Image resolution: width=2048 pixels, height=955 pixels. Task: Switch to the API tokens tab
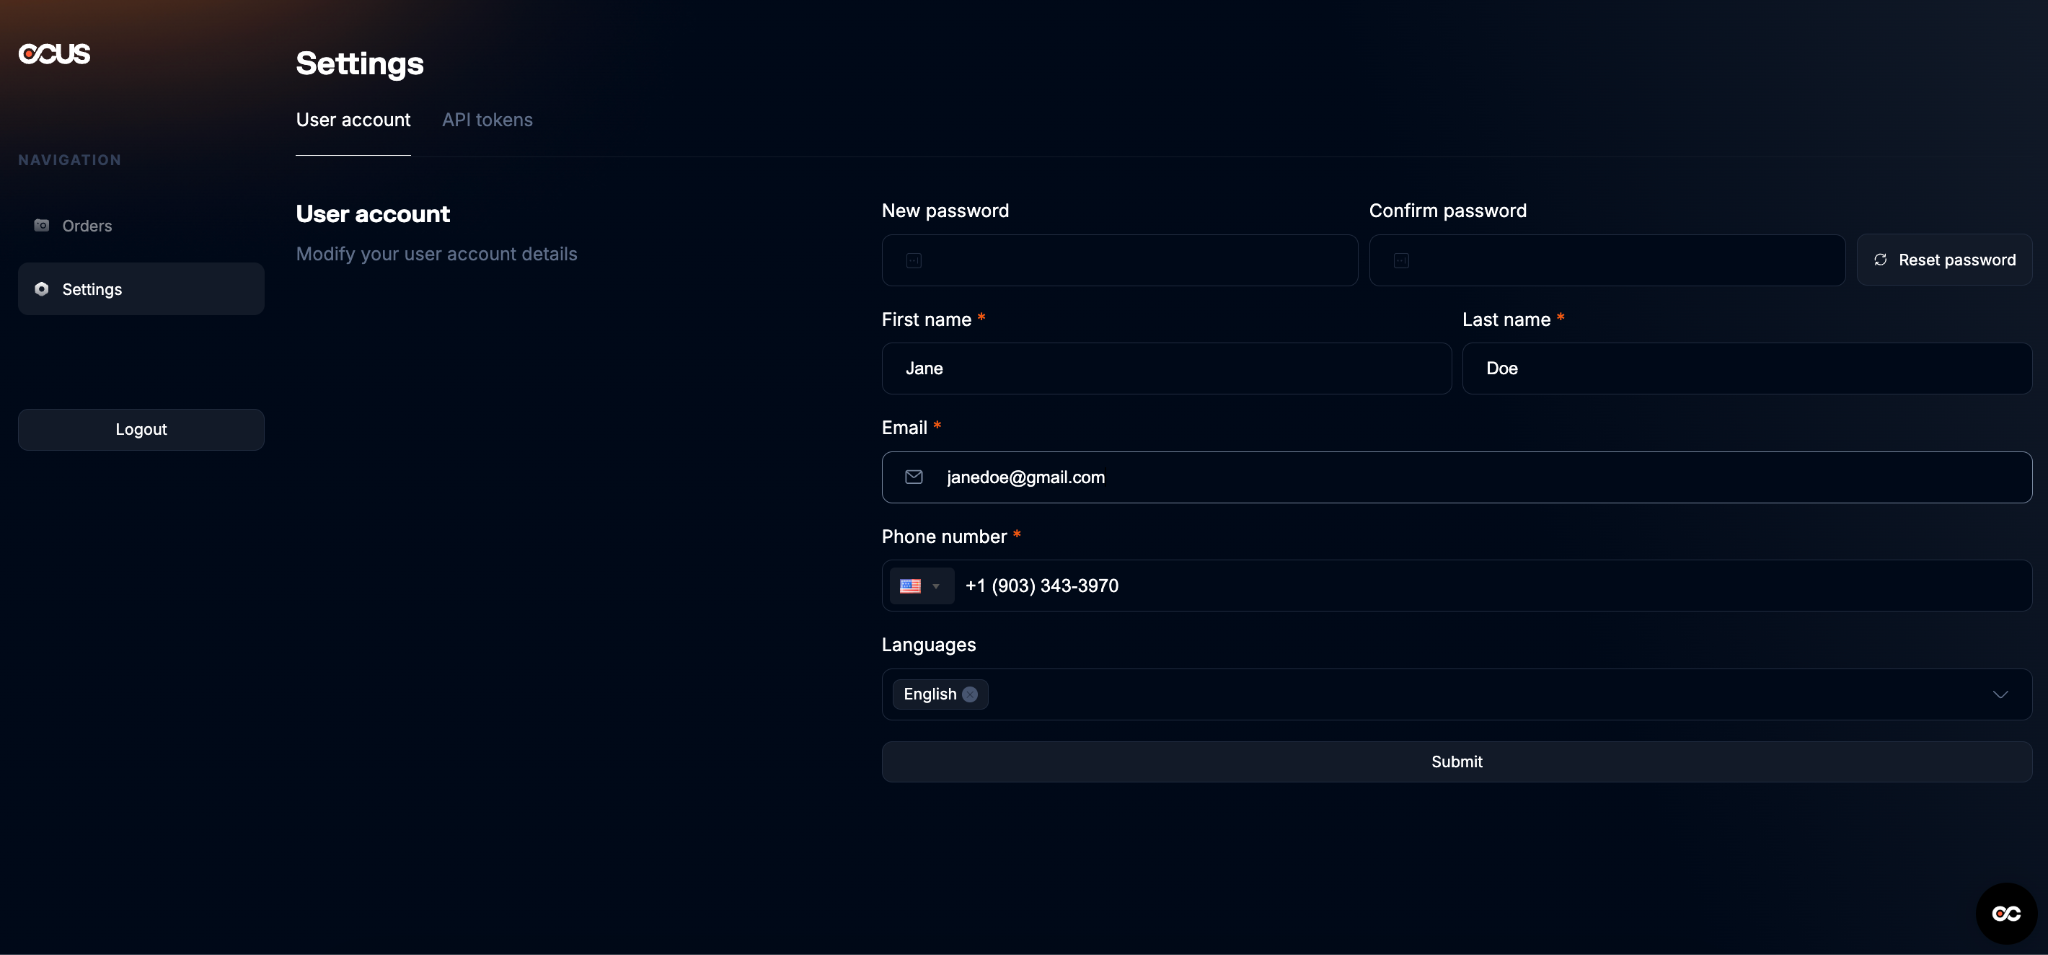coord(487,120)
